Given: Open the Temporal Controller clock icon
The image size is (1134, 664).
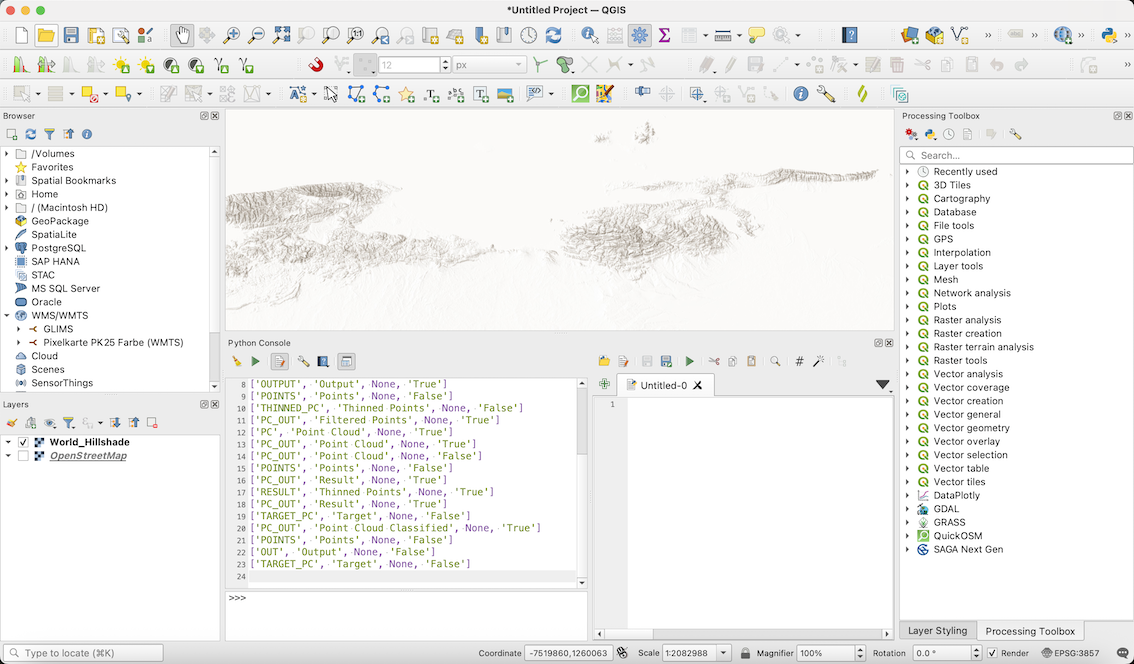Looking at the screenshot, I should [528, 33].
